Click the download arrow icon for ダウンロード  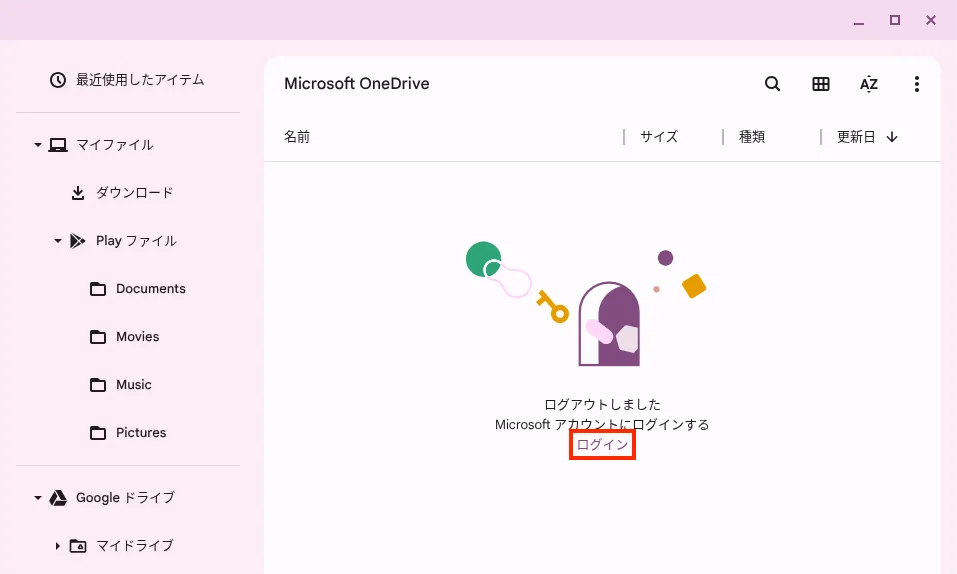tap(78, 193)
